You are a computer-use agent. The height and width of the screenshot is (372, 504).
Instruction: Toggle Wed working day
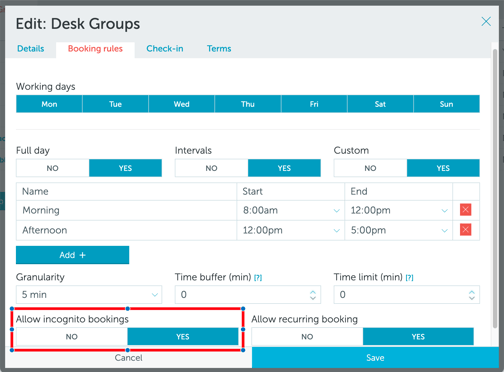point(181,104)
